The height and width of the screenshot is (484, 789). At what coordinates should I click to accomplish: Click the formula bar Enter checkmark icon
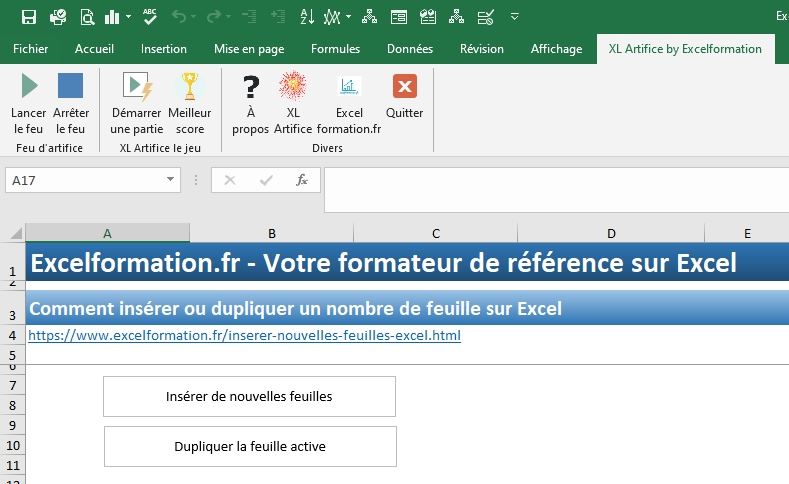pyautogui.click(x=266, y=180)
